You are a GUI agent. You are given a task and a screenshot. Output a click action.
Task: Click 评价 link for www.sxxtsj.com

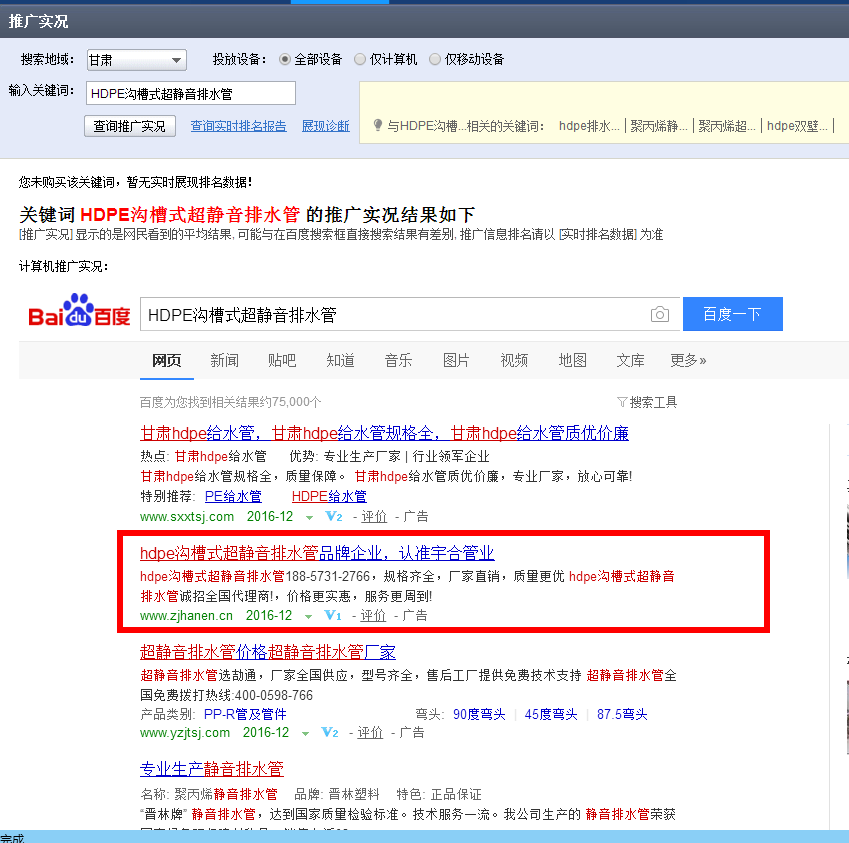[374, 517]
